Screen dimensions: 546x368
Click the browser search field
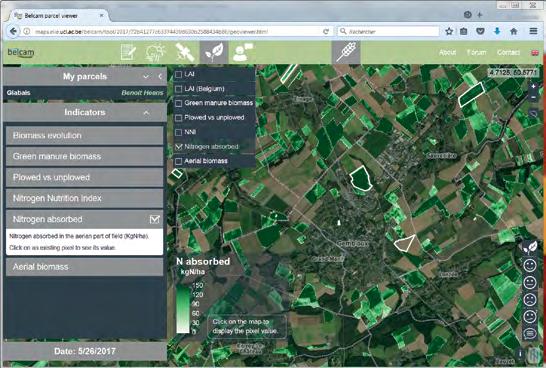[388, 31]
